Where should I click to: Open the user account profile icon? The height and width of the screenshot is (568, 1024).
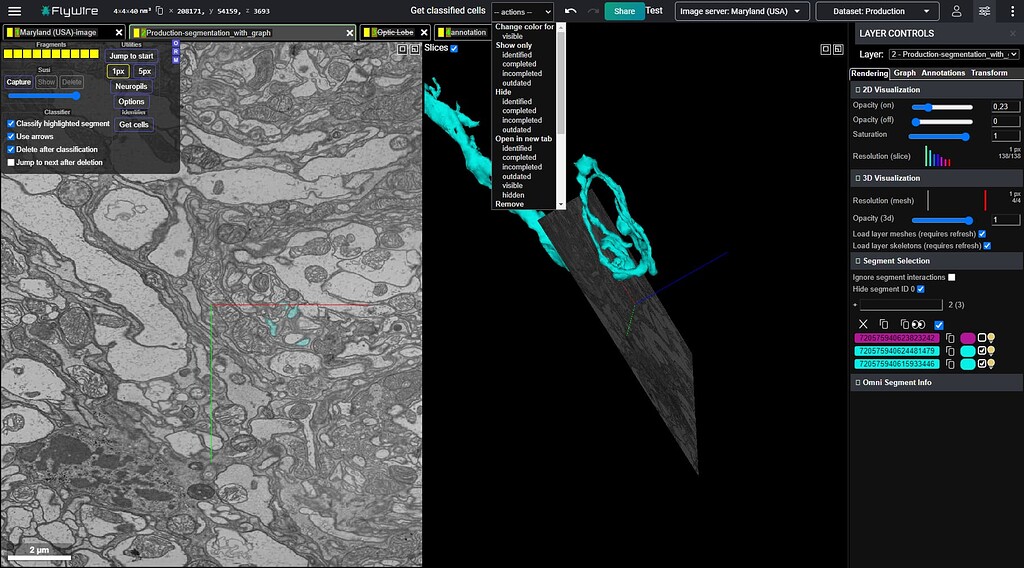(x=957, y=11)
